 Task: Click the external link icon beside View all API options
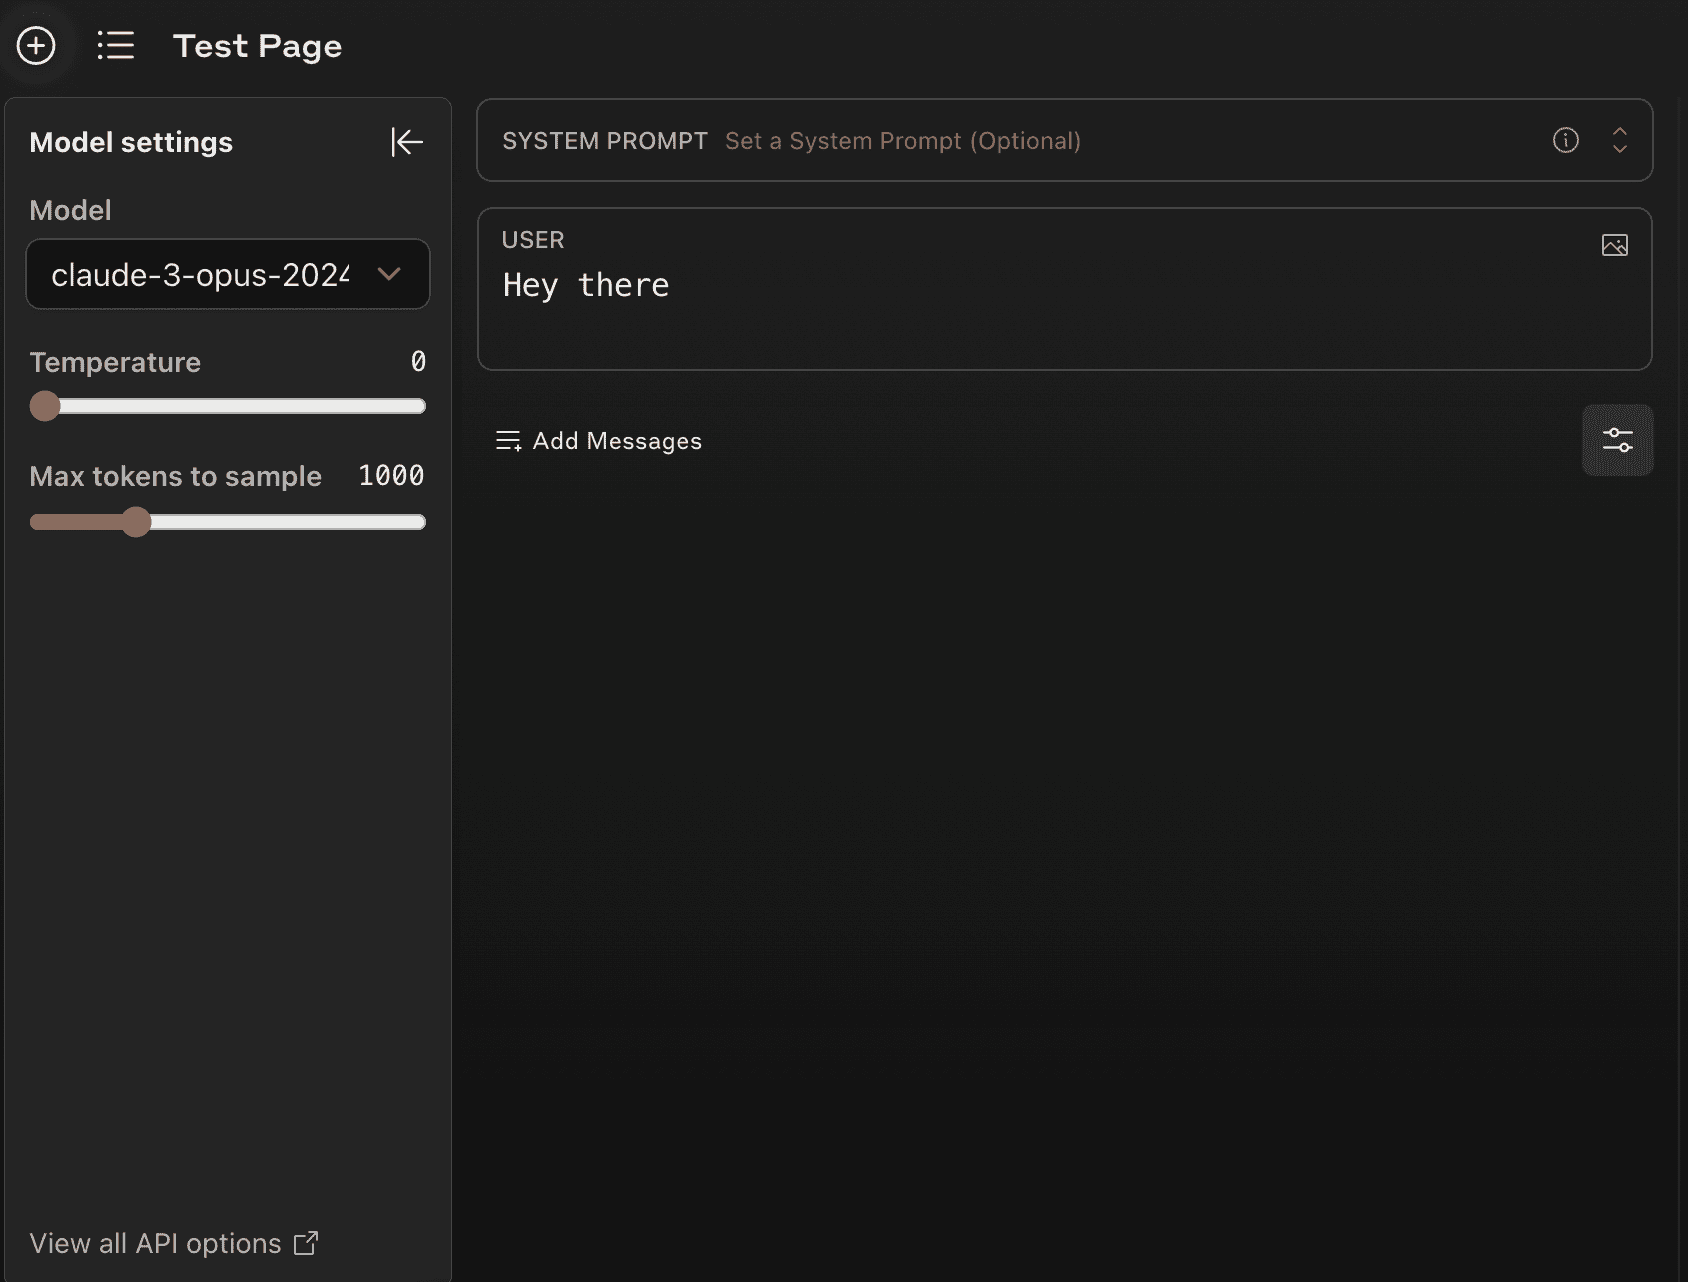305,1243
